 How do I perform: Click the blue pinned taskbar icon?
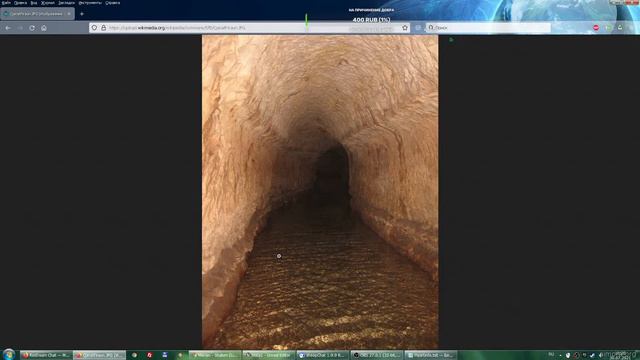[x=165, y=355]
